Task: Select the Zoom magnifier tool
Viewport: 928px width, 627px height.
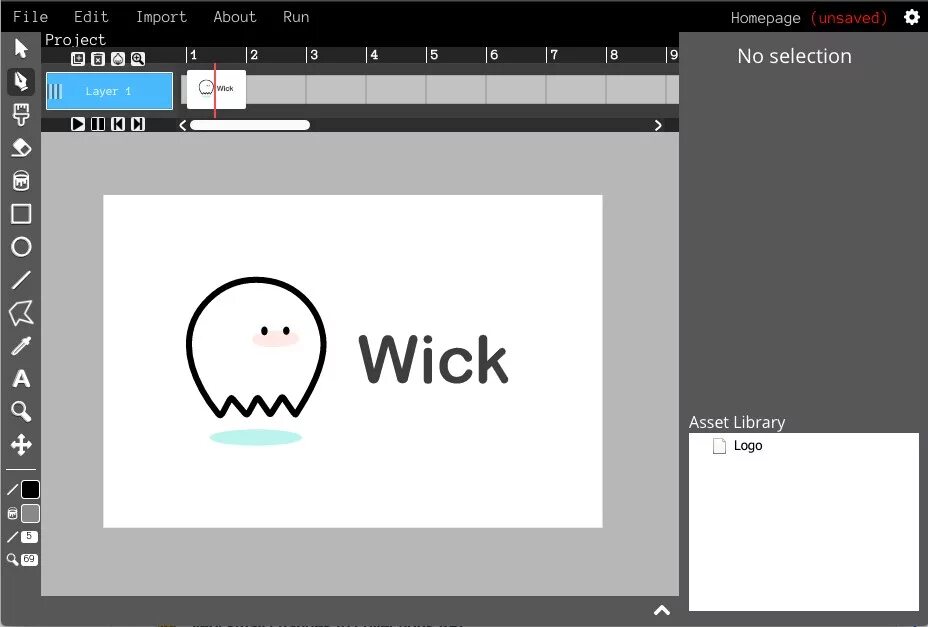Action: point(21,411)
